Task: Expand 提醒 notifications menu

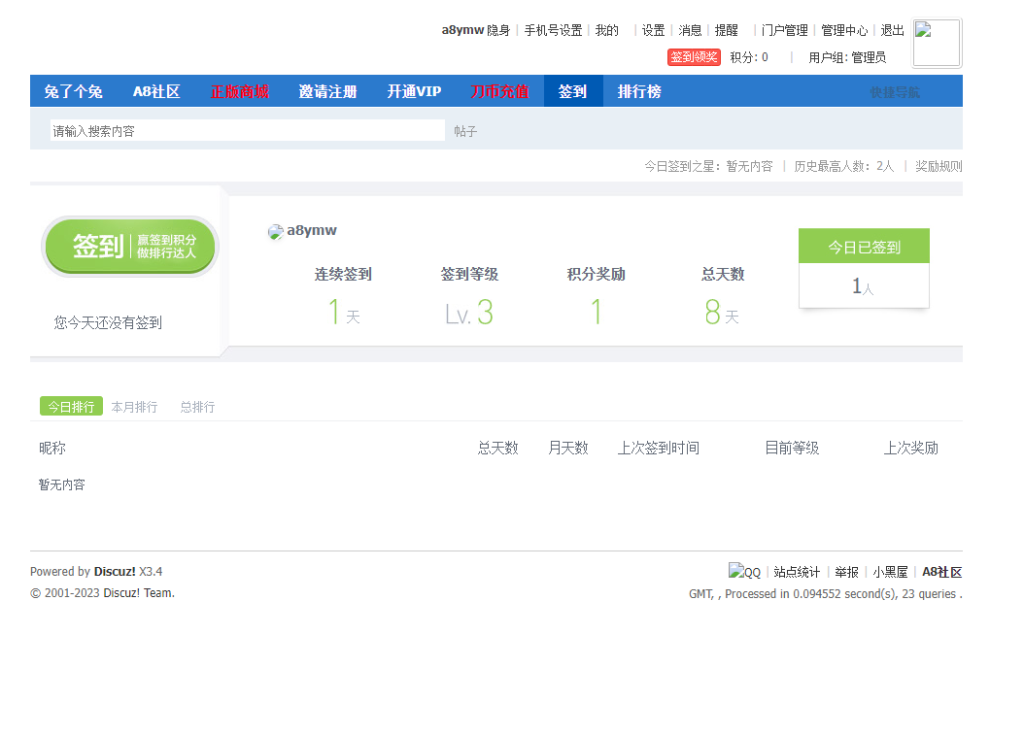Action: [x=726, y=30]
